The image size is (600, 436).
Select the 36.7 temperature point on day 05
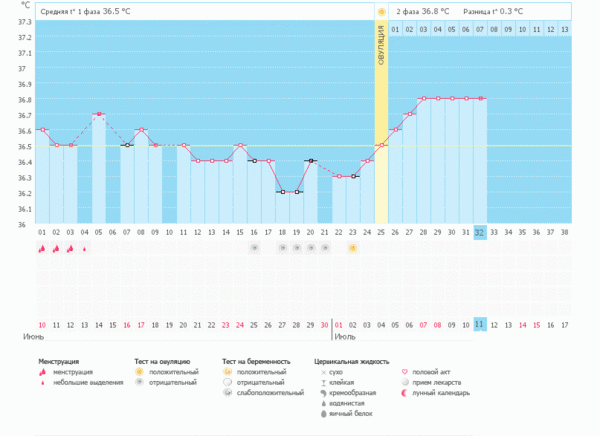tap(98, 115)
